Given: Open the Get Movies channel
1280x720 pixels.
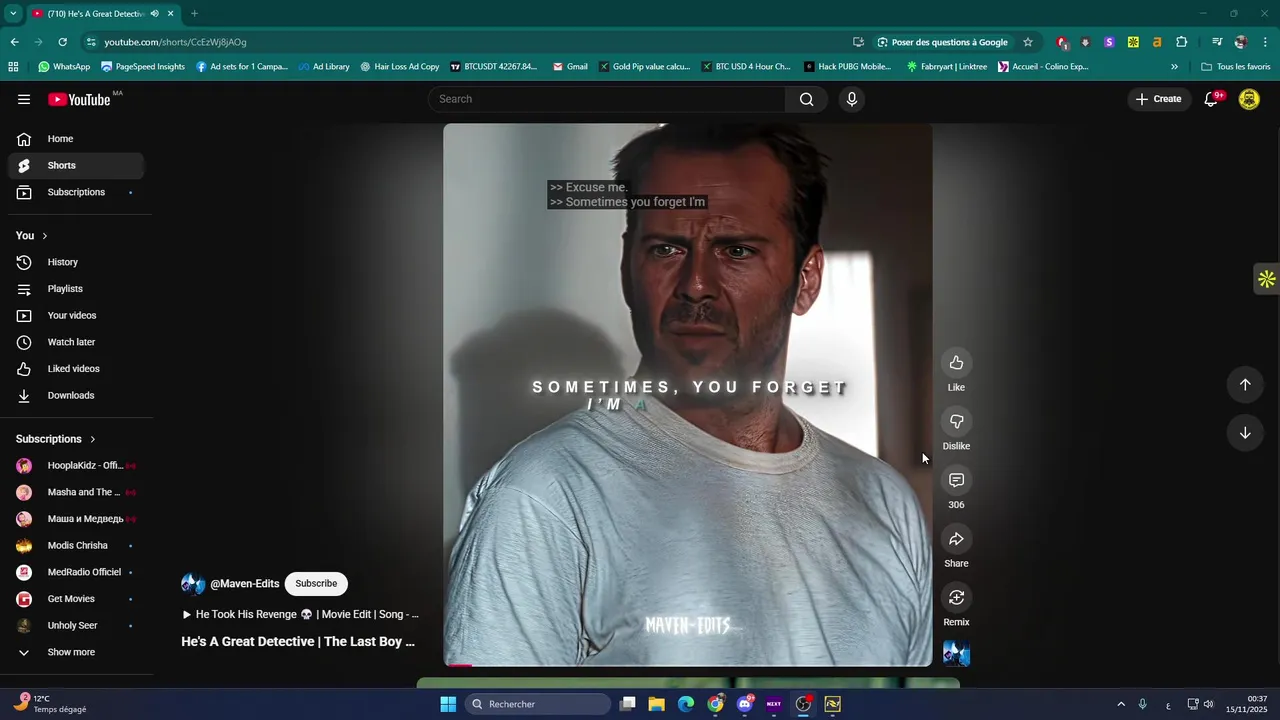Looking at the screenshot, I should 76,599.
